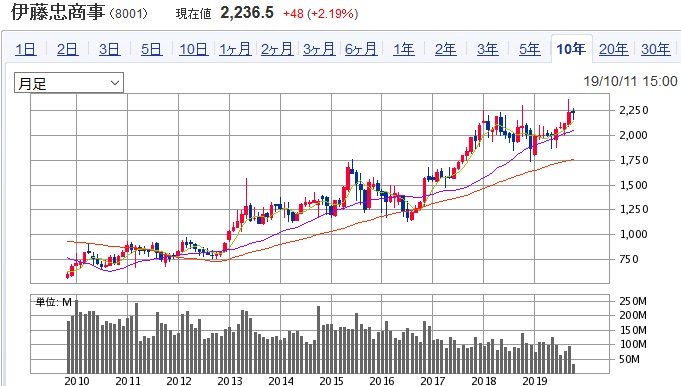Switch chart range to 5日
This screenshot has height=386, width=681.
[x=151, y=49]
